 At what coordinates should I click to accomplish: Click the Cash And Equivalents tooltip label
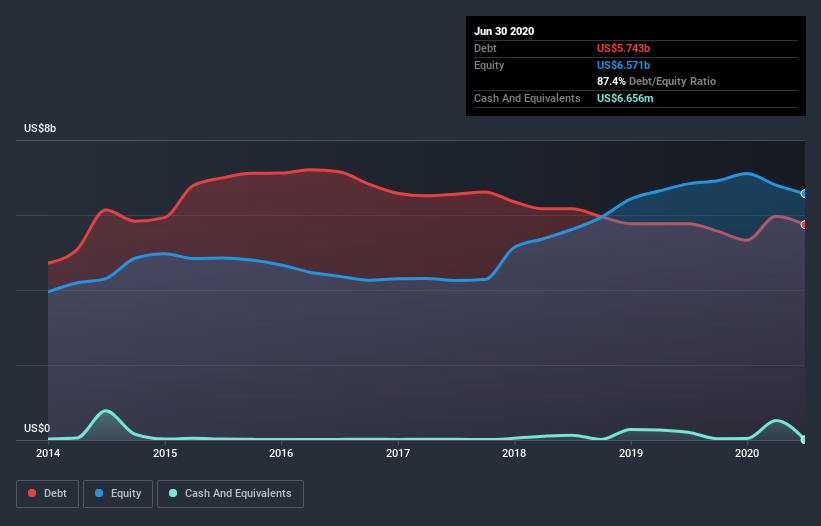(527, 98)
